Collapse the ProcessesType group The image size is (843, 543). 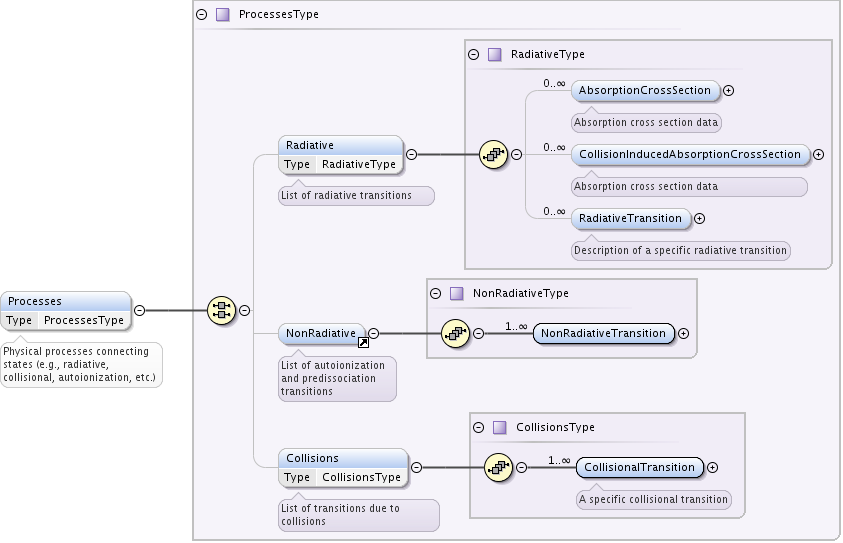tap(202, 15)
